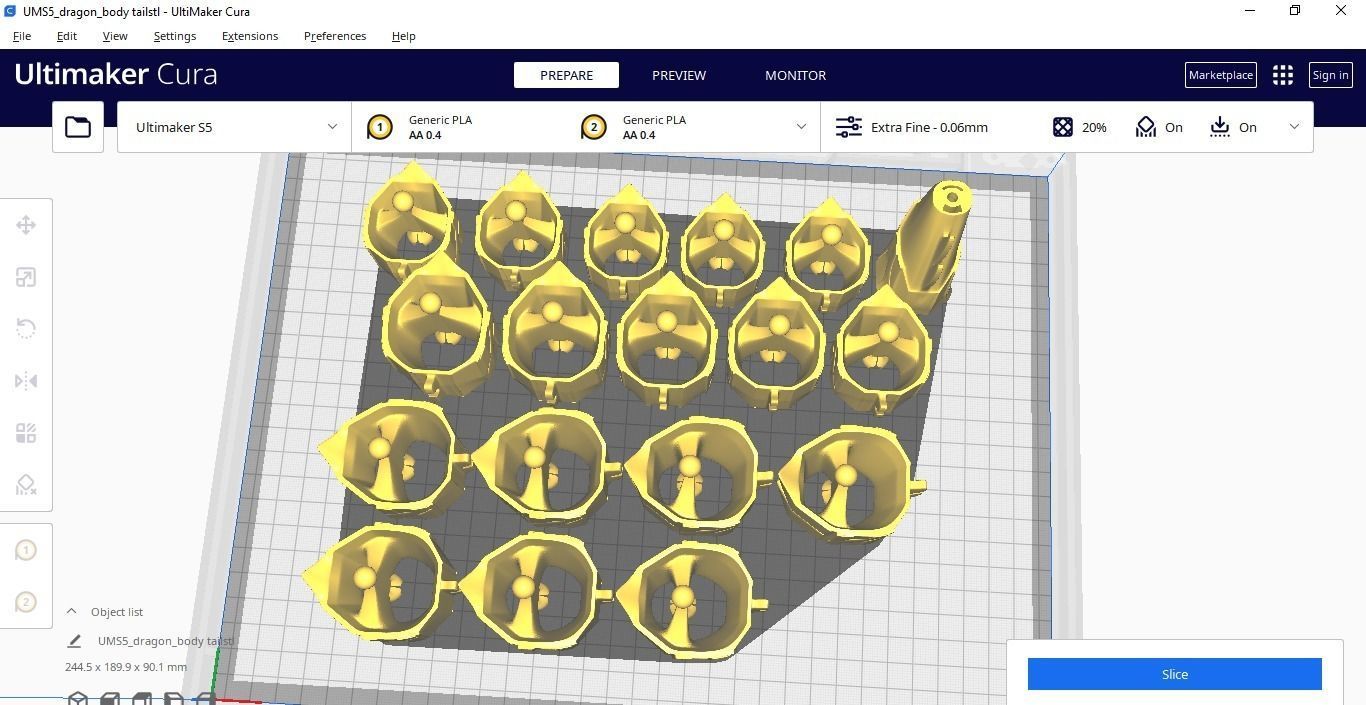This screenshot has width=1366, height=705.
Task: Switch to right view cube icon
Action: pyautogui.click(x=205, y=698)
